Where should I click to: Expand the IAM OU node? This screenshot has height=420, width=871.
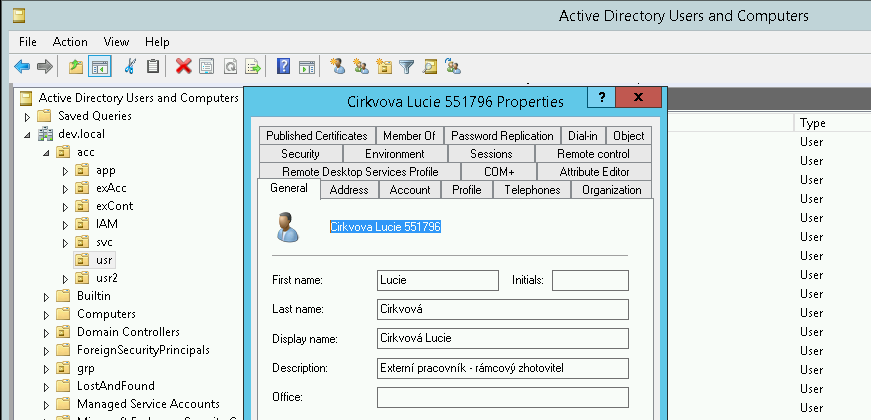tap(66, 225)
